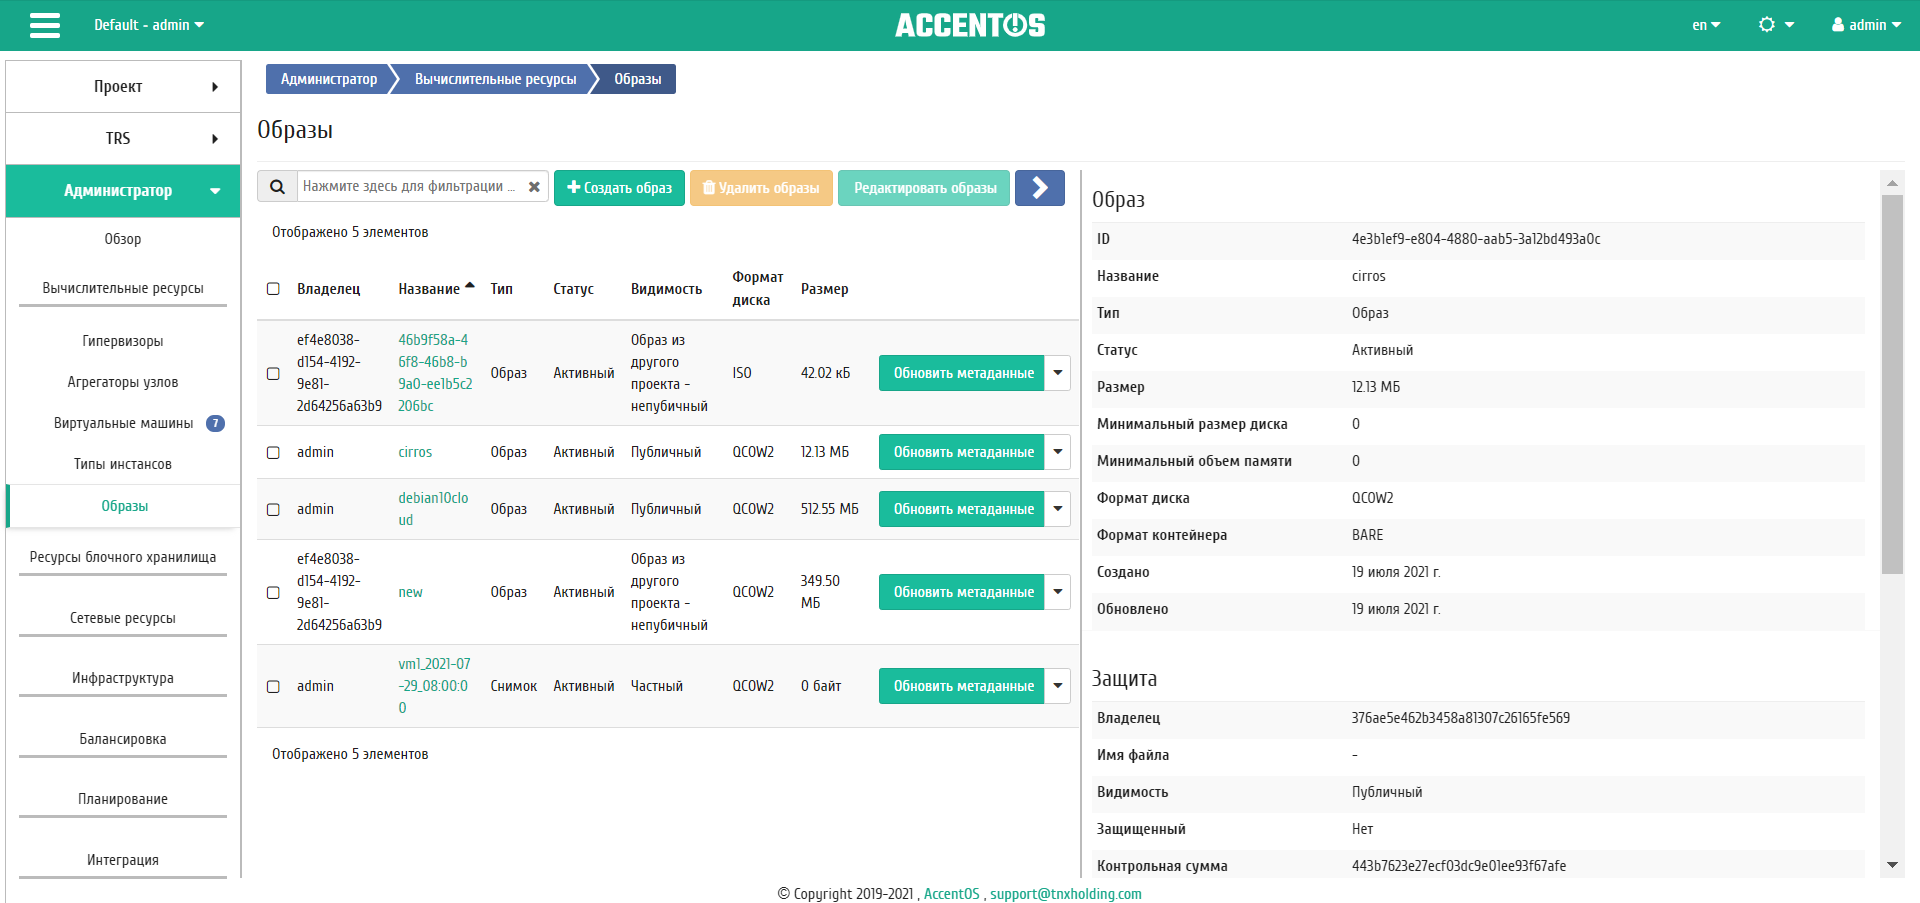
Task: Collapse the Администратор sidebar section
Action: click(123, 191)
